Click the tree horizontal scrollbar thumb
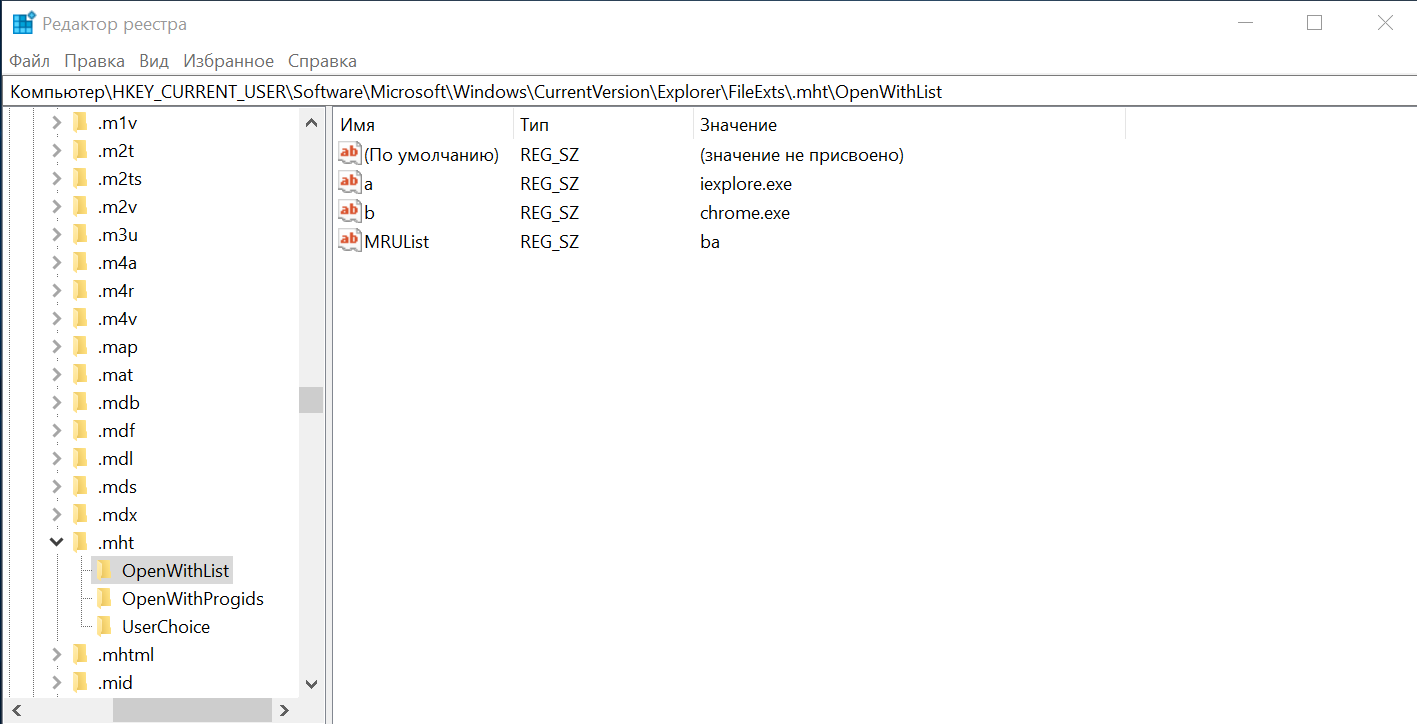 click(x=192, y=710)
